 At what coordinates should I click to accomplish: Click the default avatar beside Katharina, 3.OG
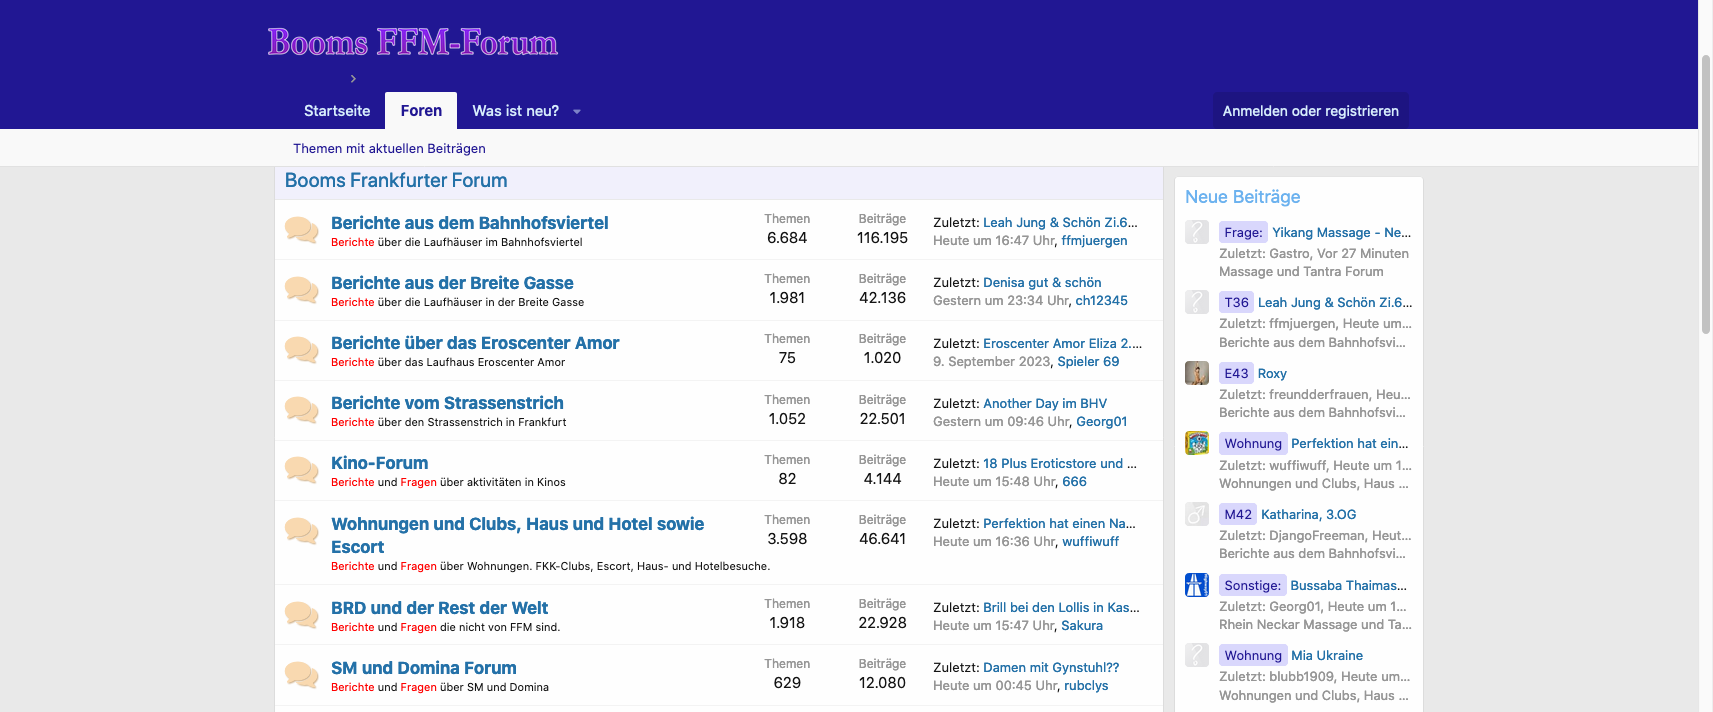(x=1197, y=514)
